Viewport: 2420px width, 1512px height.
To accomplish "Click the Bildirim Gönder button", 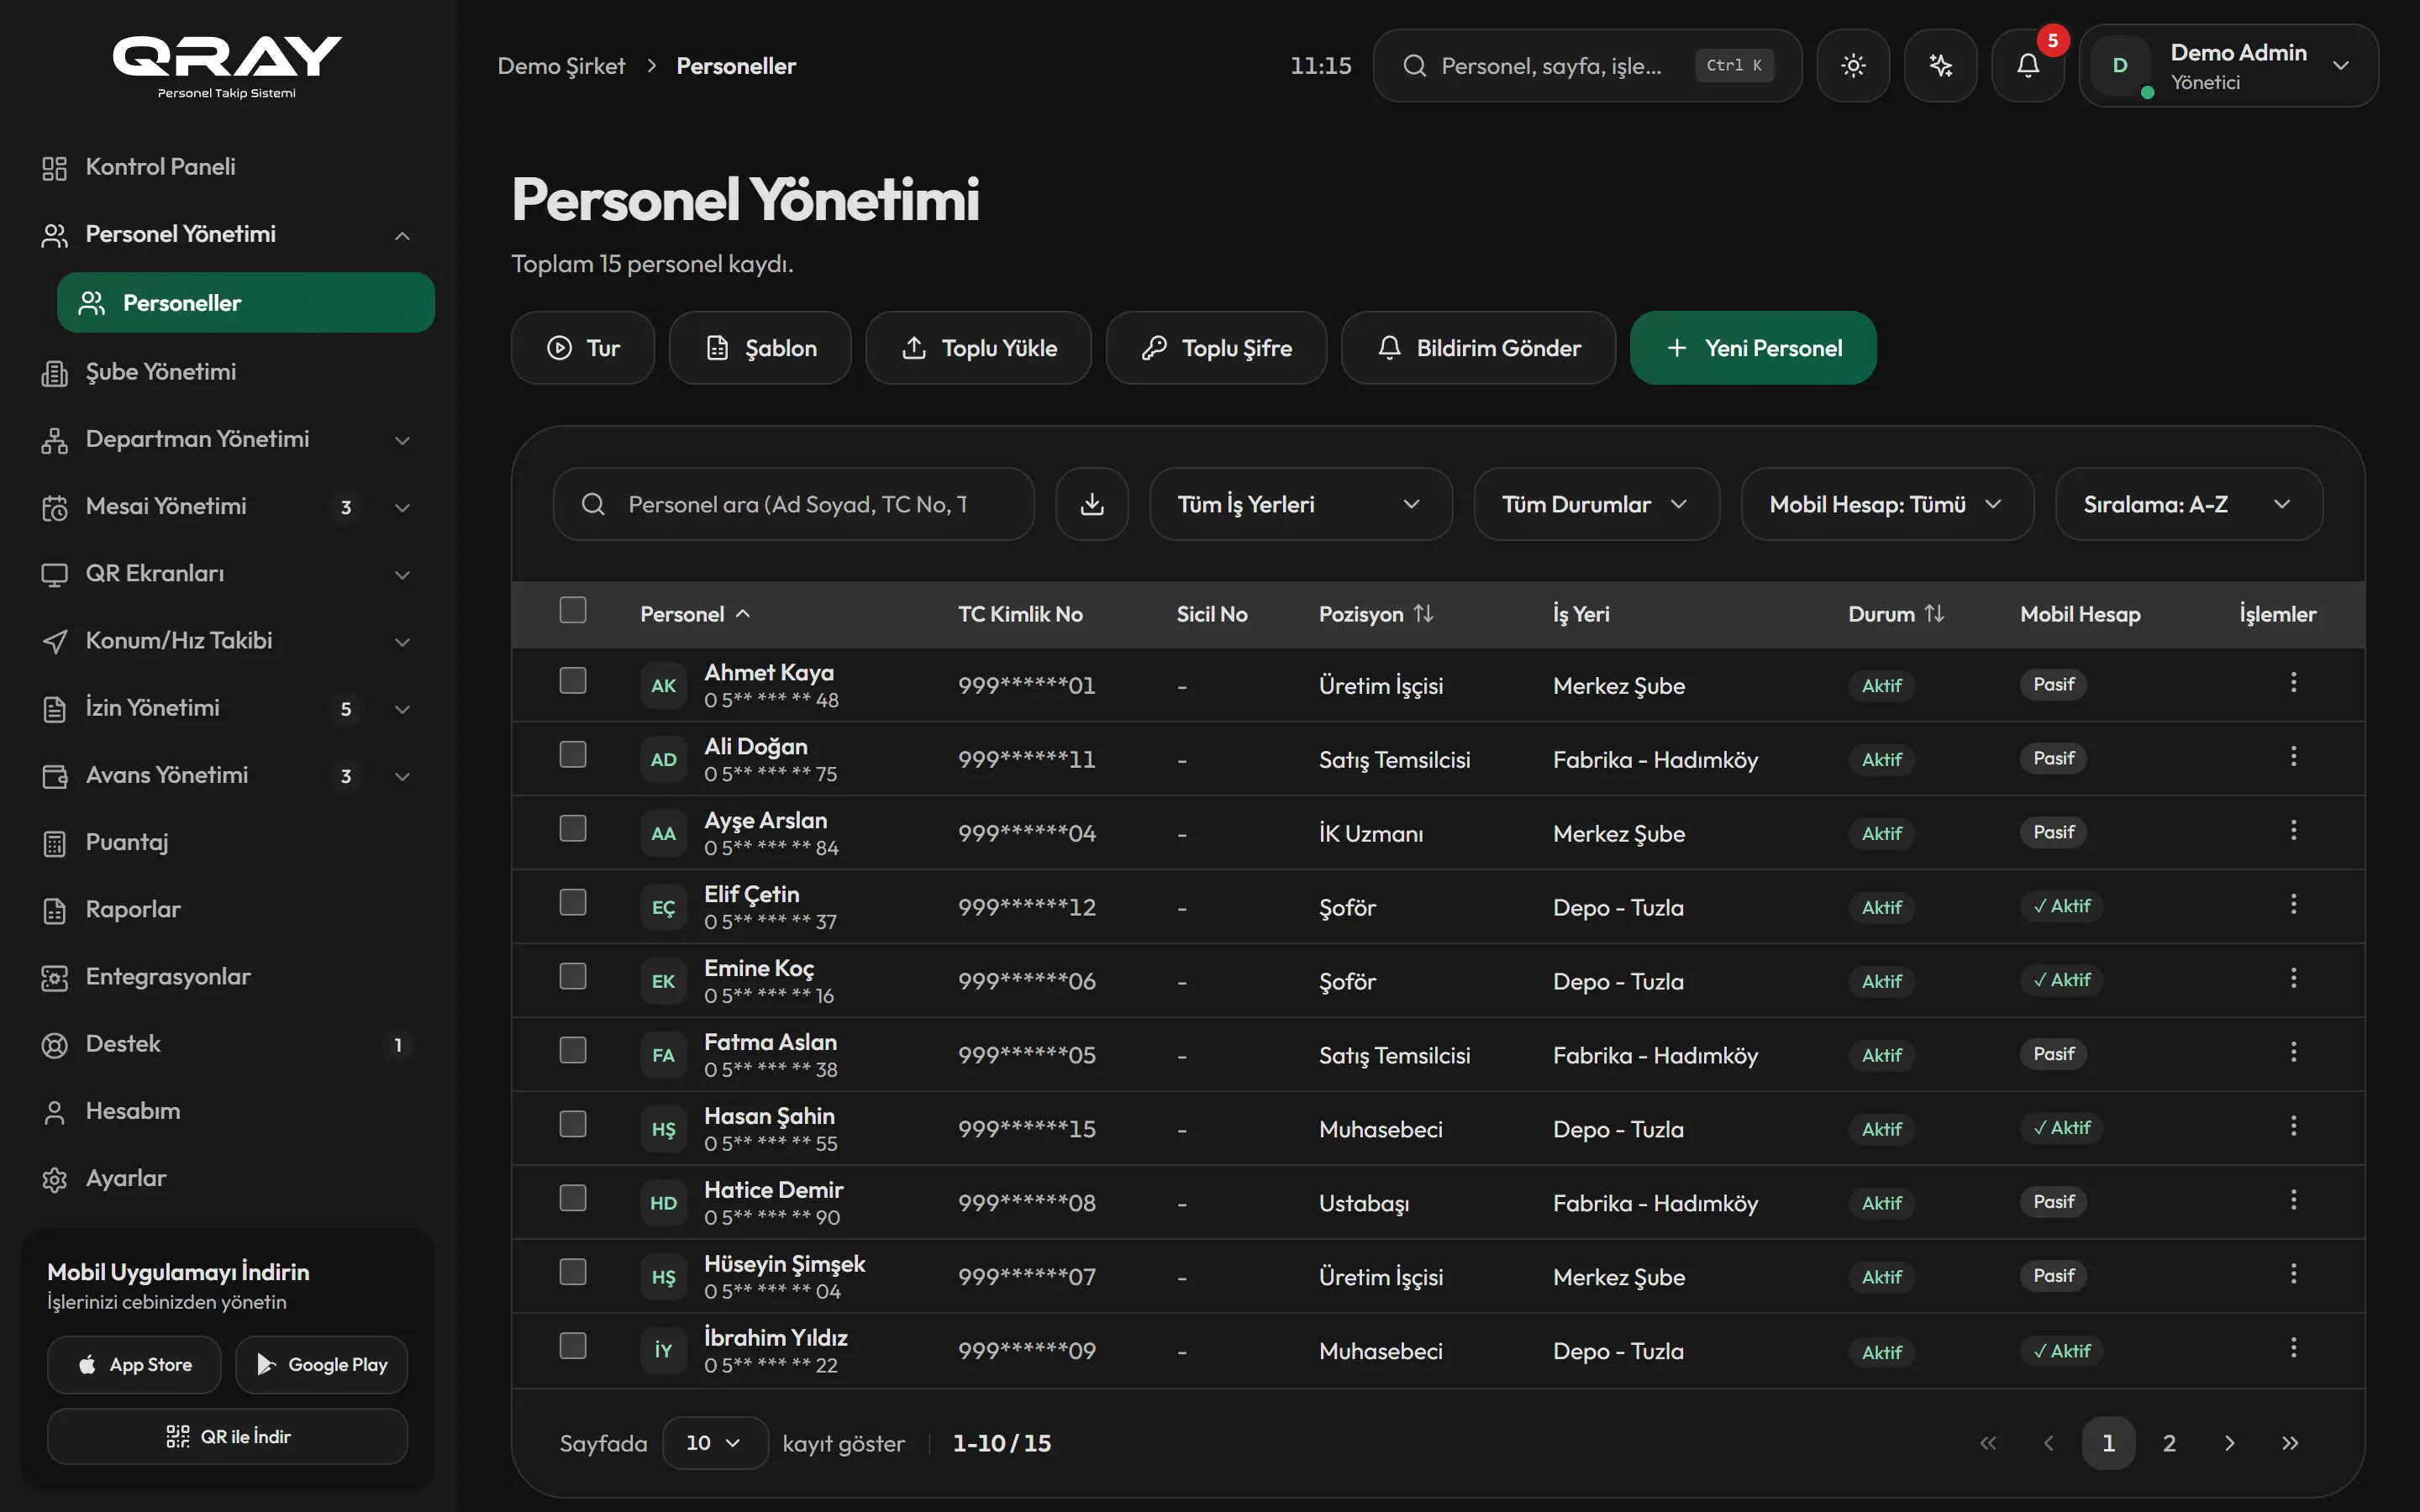I will point(1478,348).
